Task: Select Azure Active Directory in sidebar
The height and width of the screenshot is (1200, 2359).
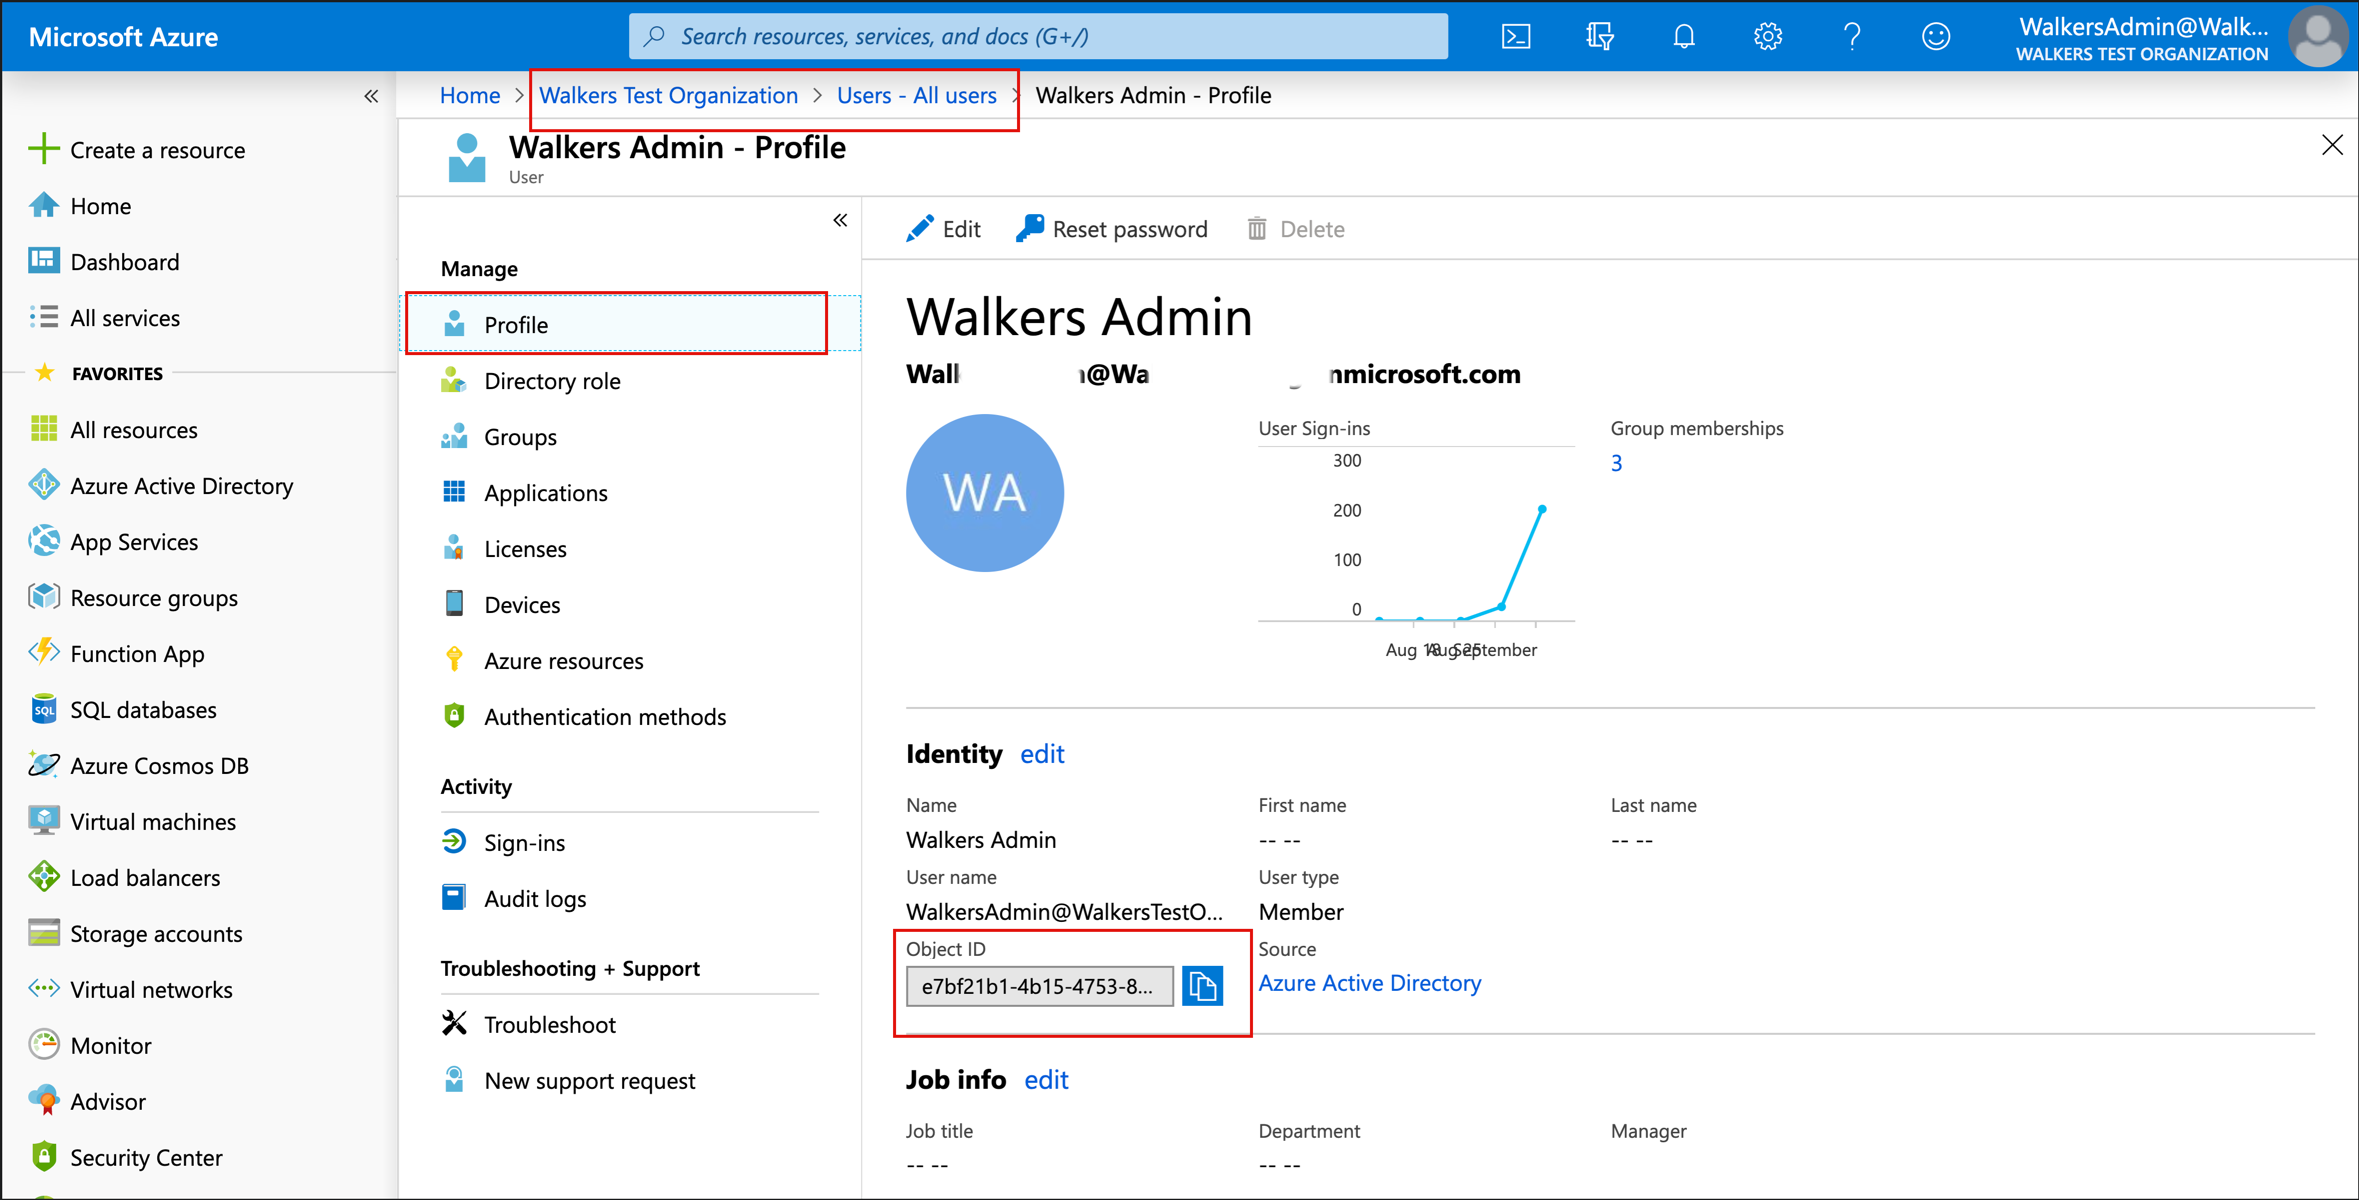Action: pyautogui.click(x=181, y=485)
